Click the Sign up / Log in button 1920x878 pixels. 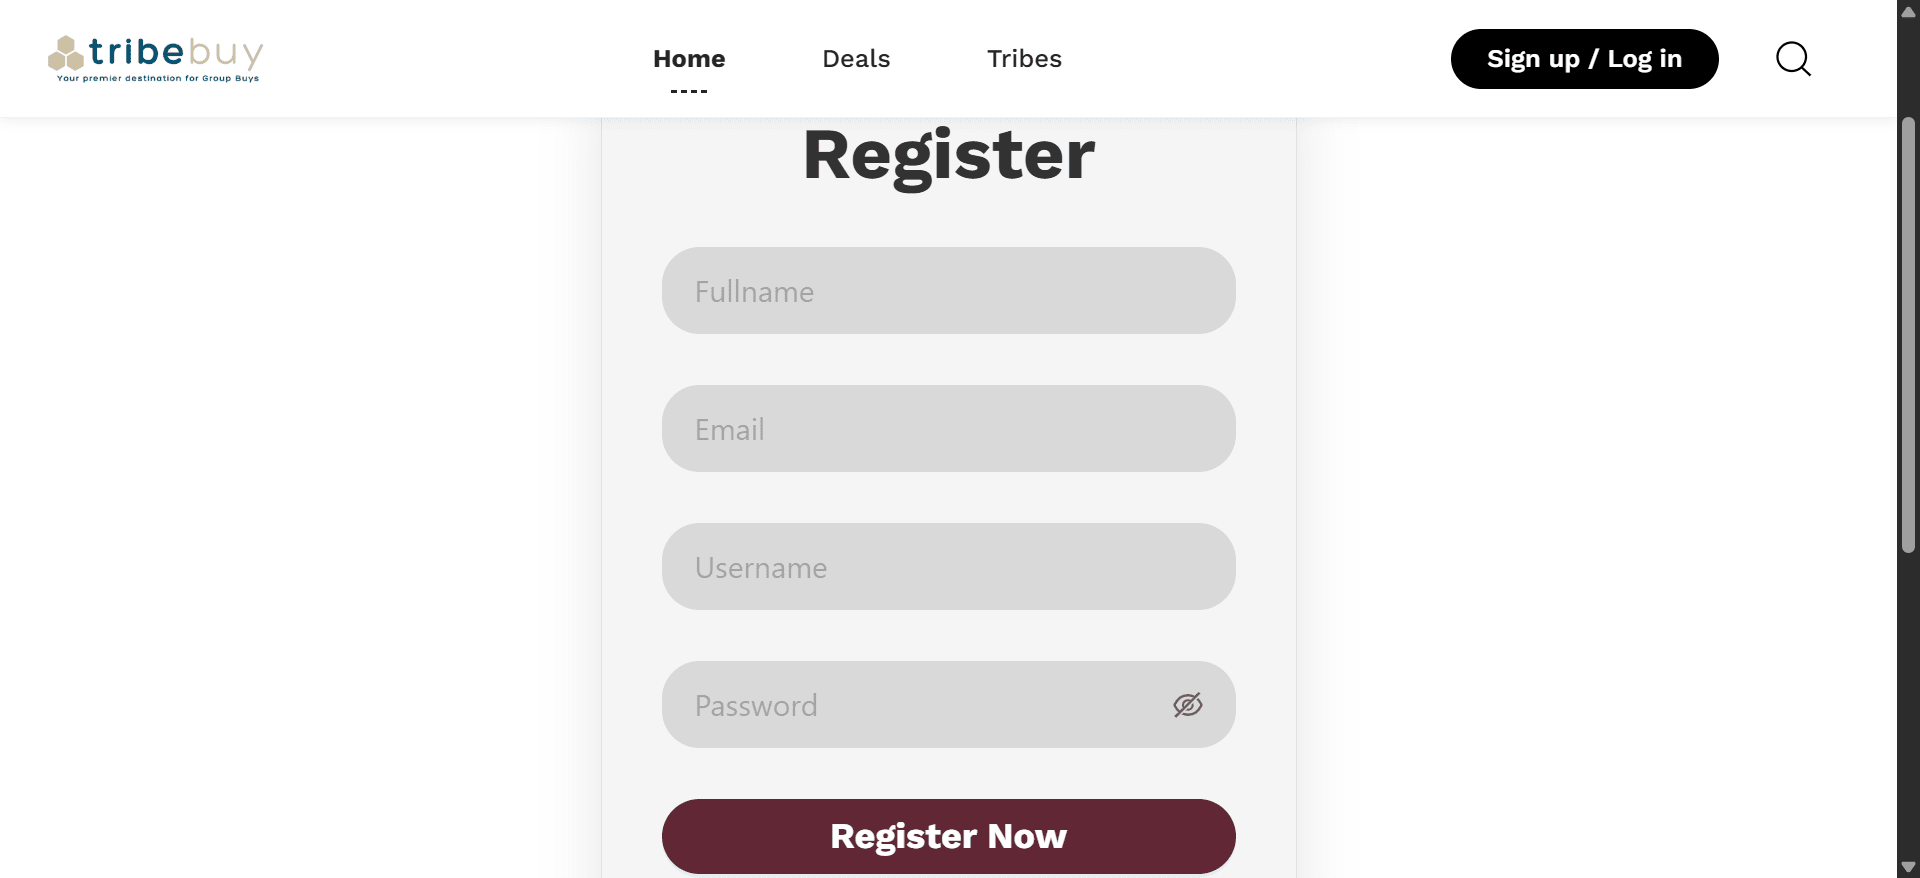[x=1584, y=59]
